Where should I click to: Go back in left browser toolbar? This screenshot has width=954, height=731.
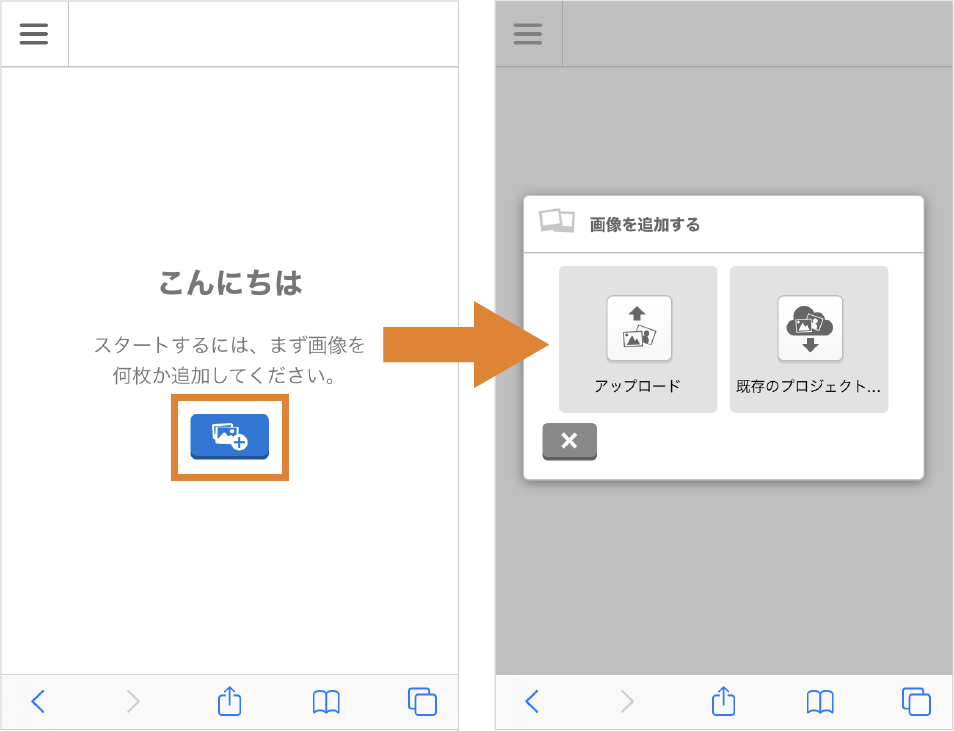point(38,701)
